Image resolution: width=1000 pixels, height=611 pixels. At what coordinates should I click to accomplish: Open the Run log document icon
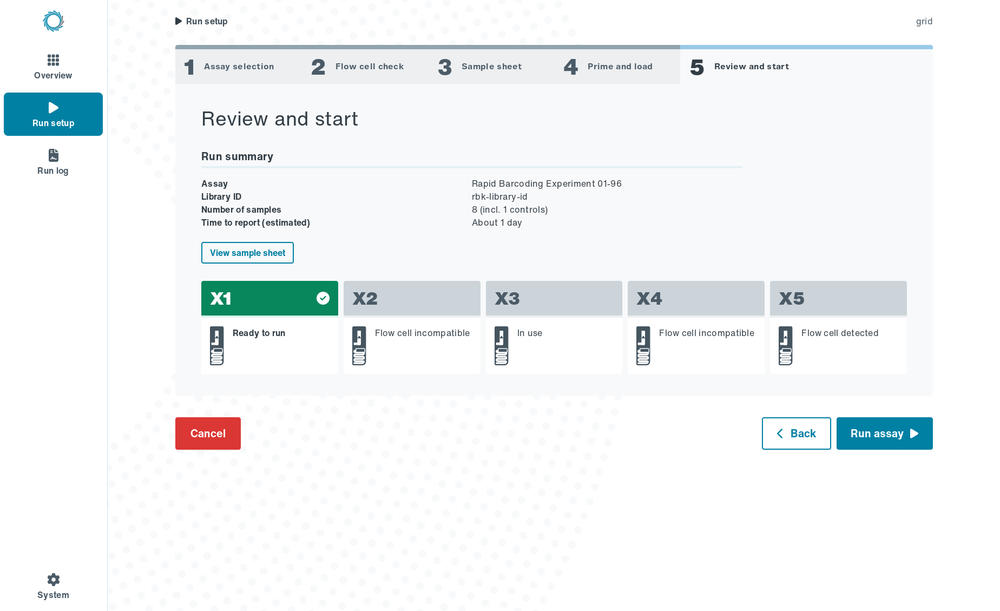pos(53,155)
